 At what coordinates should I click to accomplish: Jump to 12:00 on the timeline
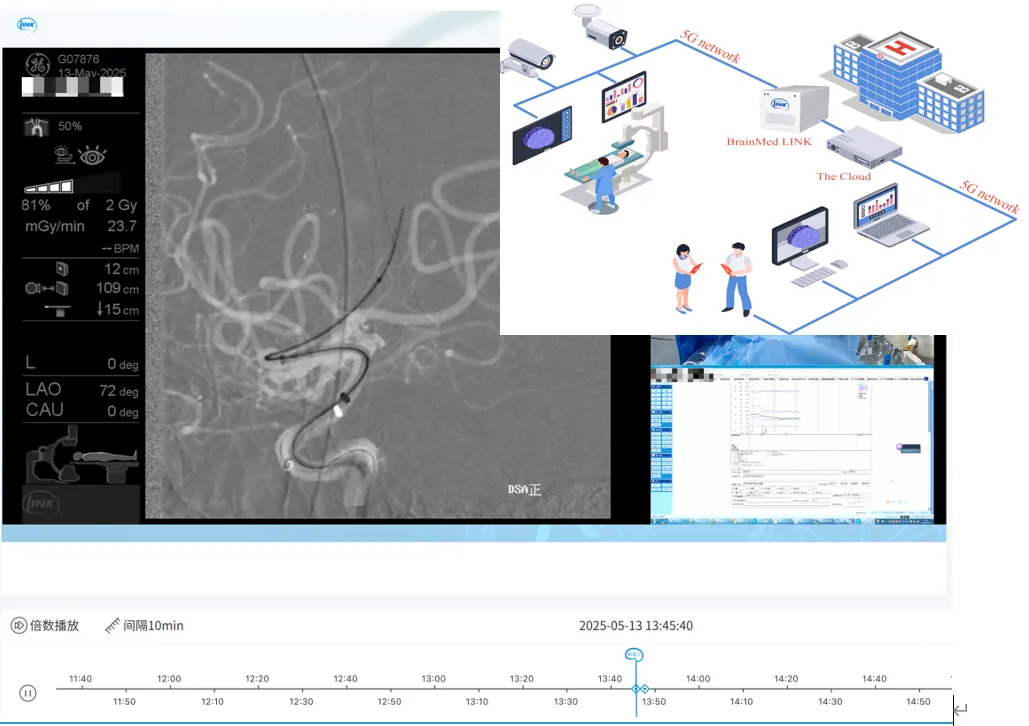point(169,680)
